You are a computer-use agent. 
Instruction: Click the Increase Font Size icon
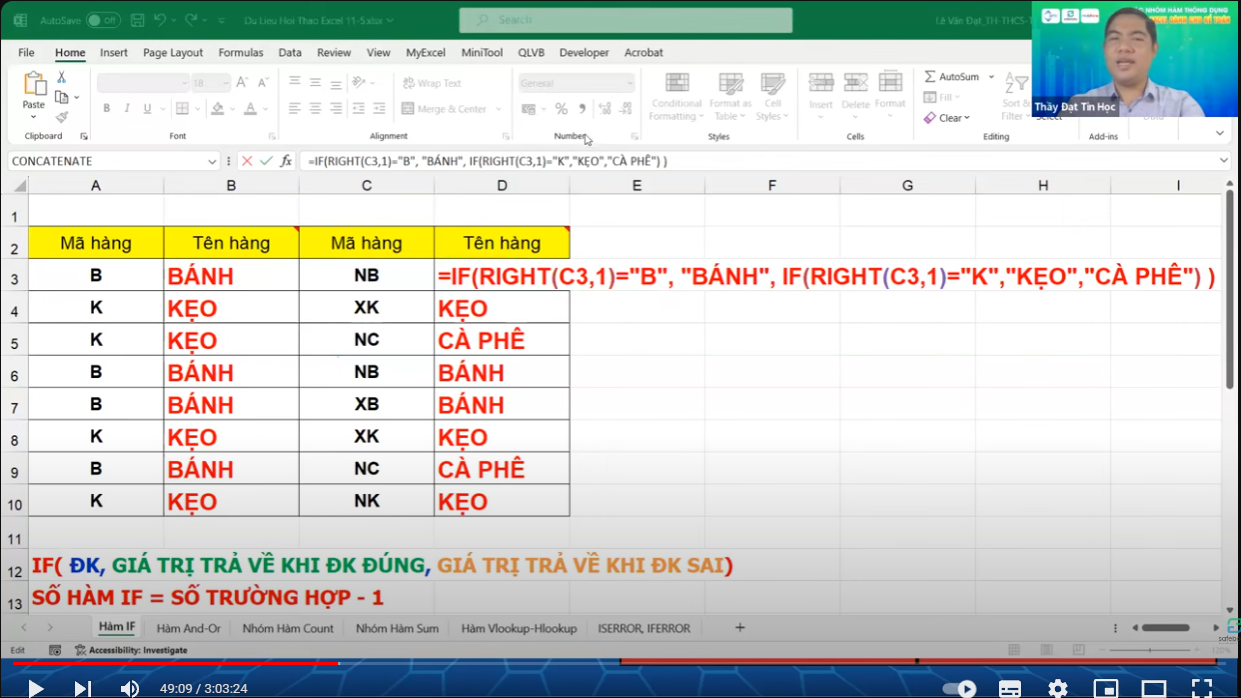coord(241,83)
